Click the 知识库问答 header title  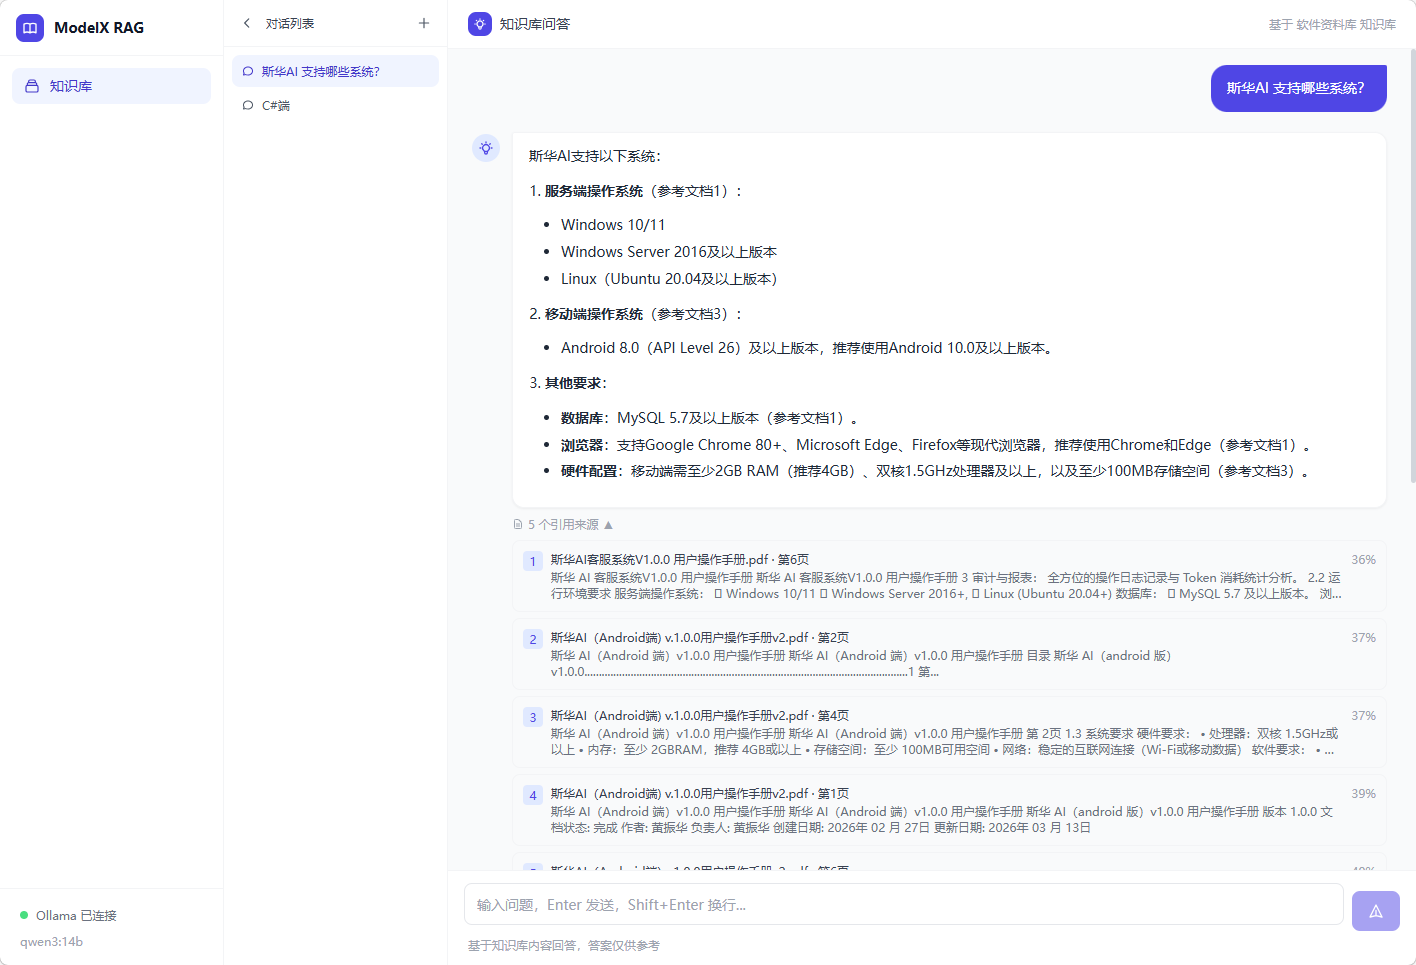click(x=535, y=24)
